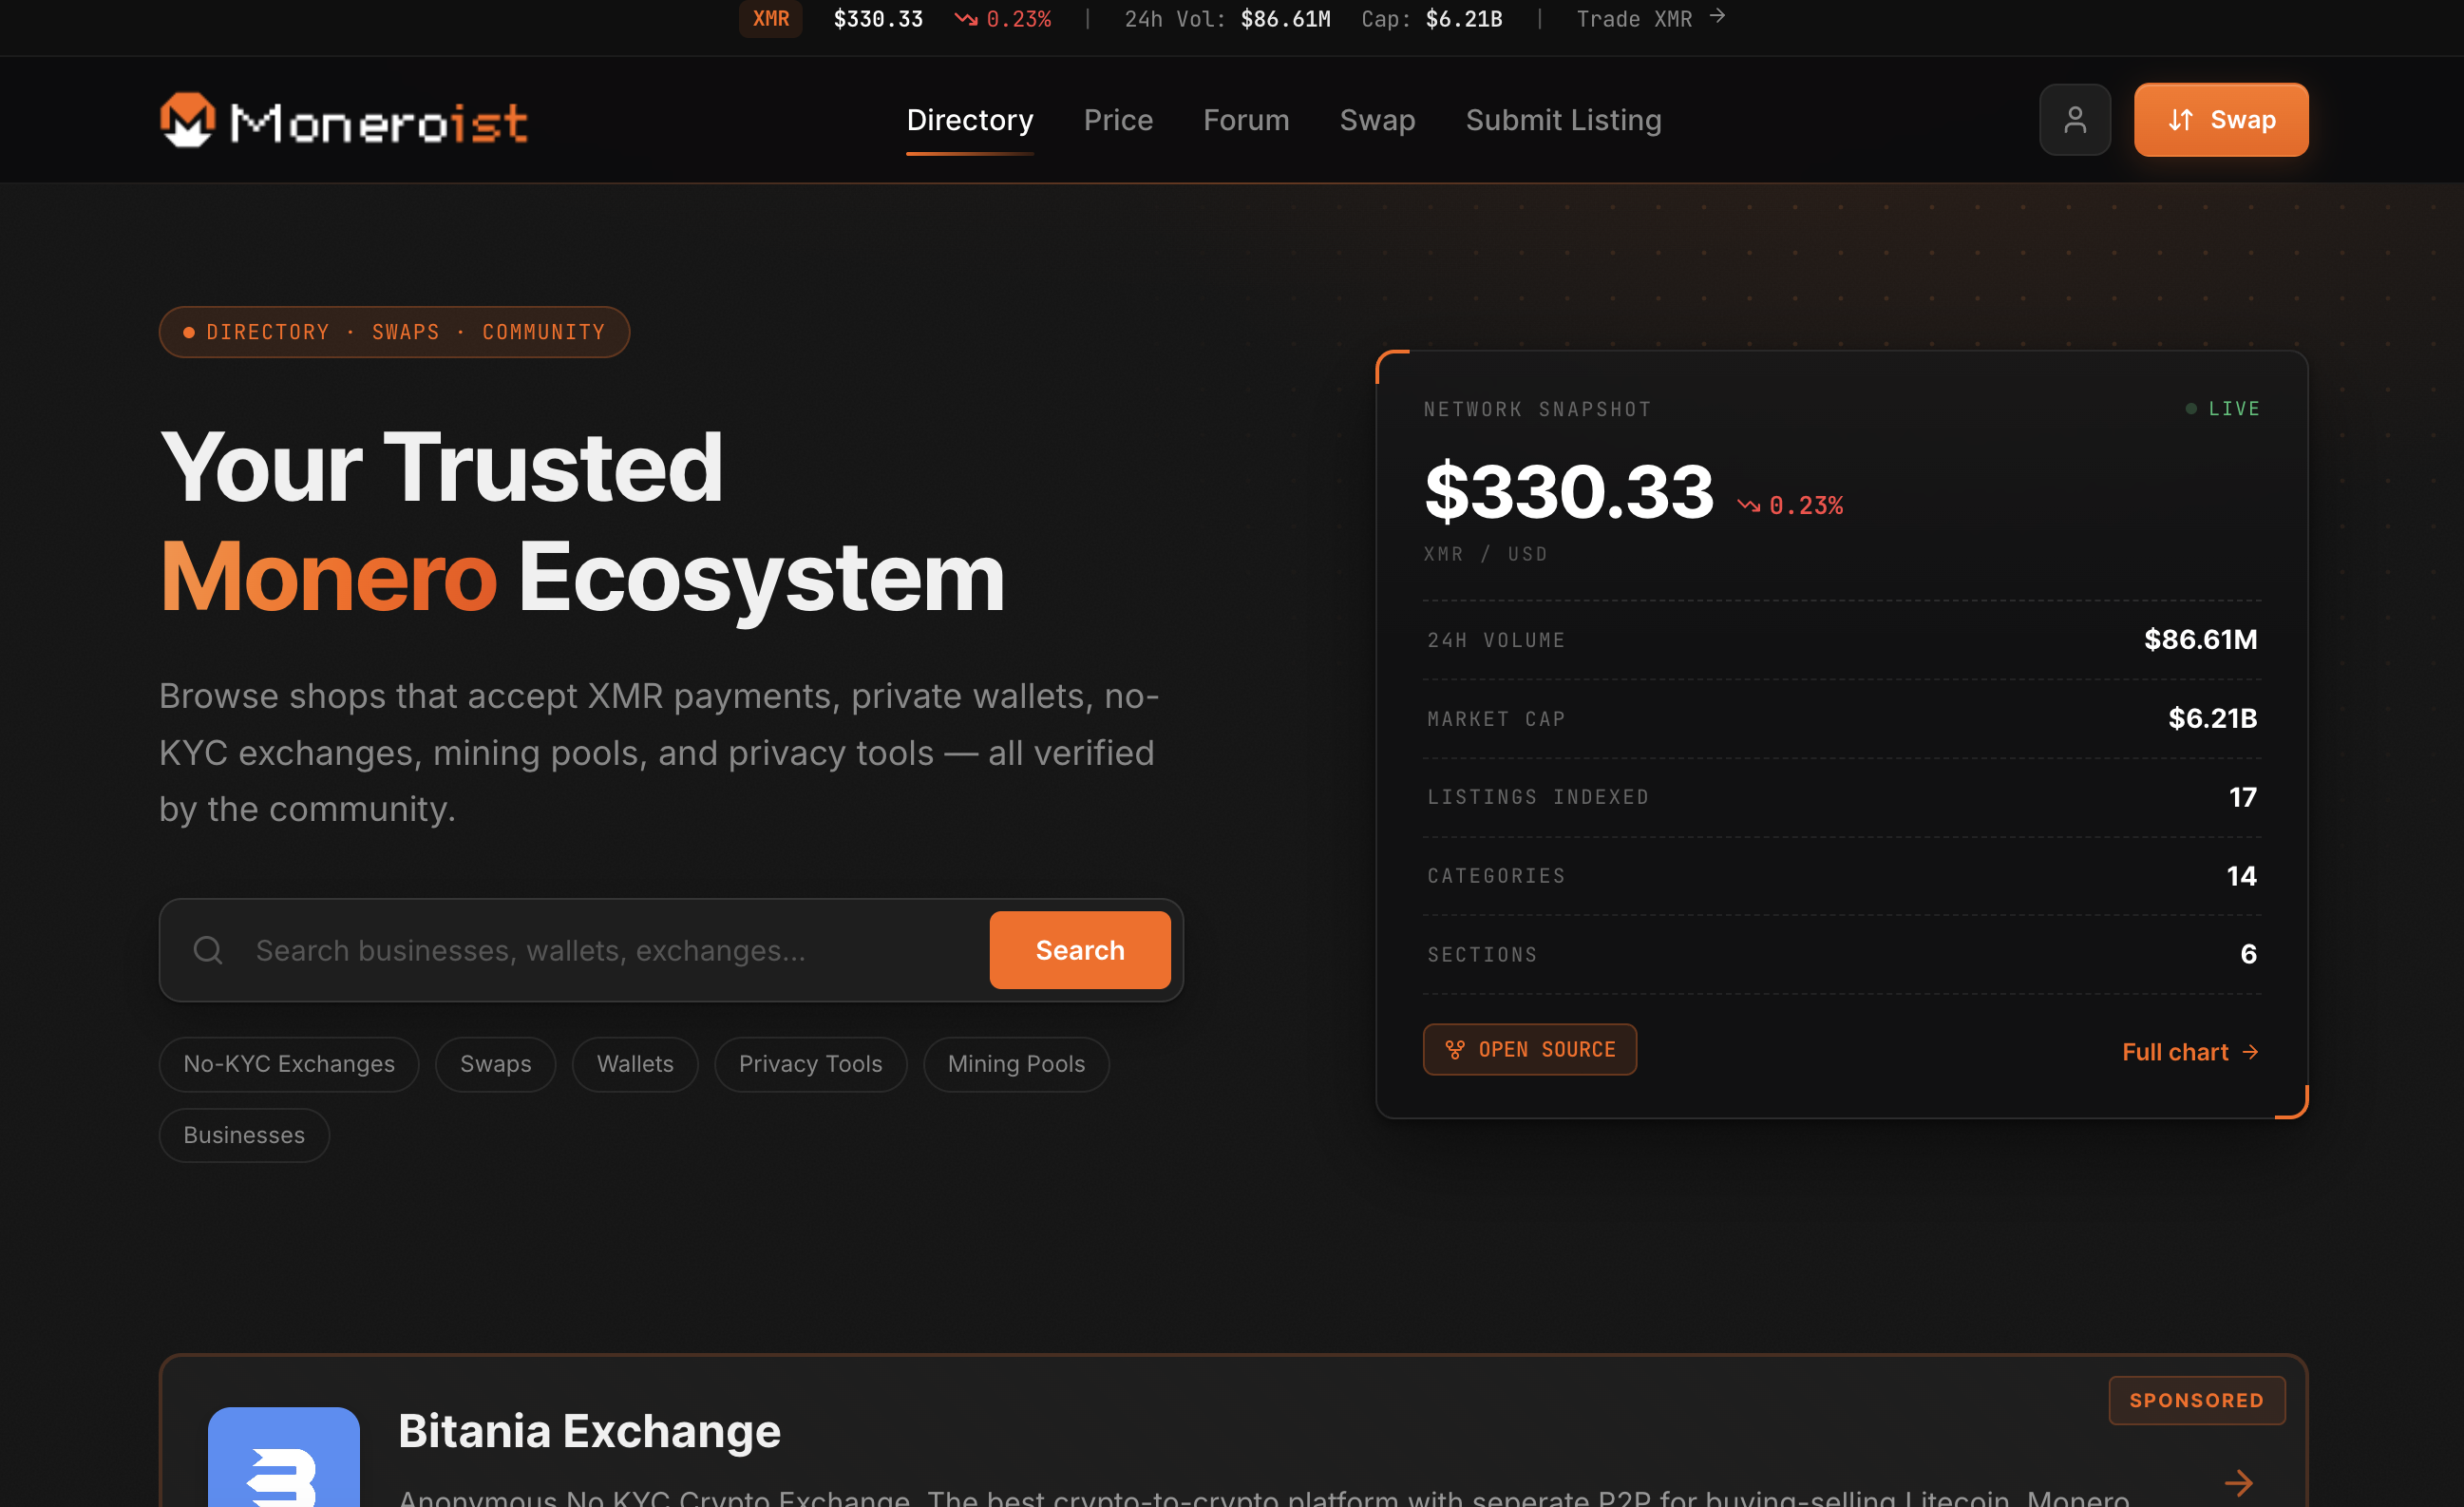The image size is (2464, 1507).
Task: Select the Wallets filter chip
Action: click(x=635, y=1064)
